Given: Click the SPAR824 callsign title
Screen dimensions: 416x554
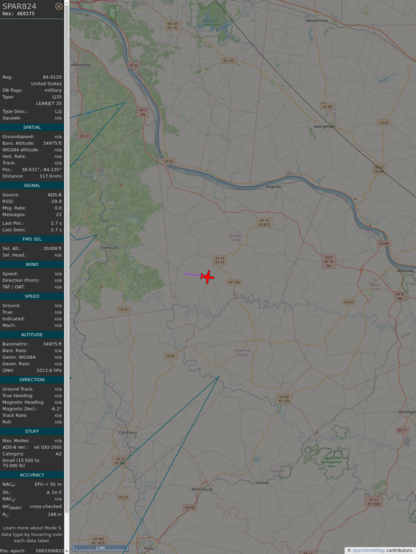Looking at the screenshot, I should (19, 6).
